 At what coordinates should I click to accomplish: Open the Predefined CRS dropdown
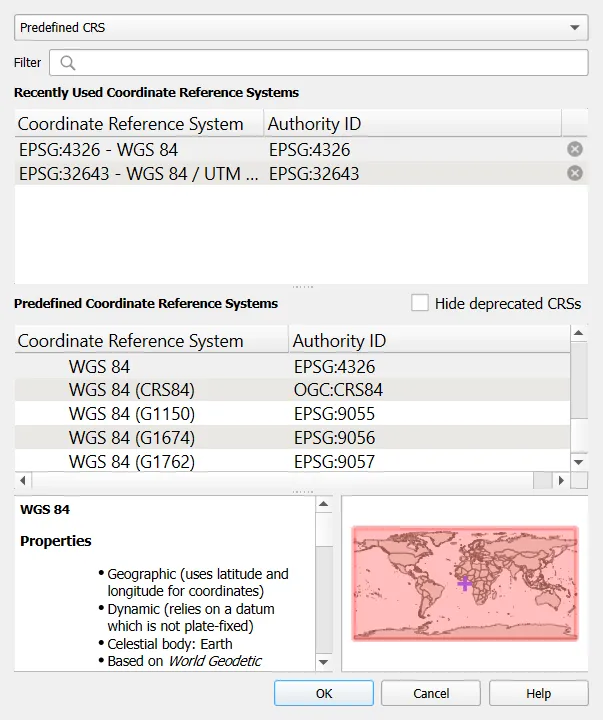click(301, 28)
